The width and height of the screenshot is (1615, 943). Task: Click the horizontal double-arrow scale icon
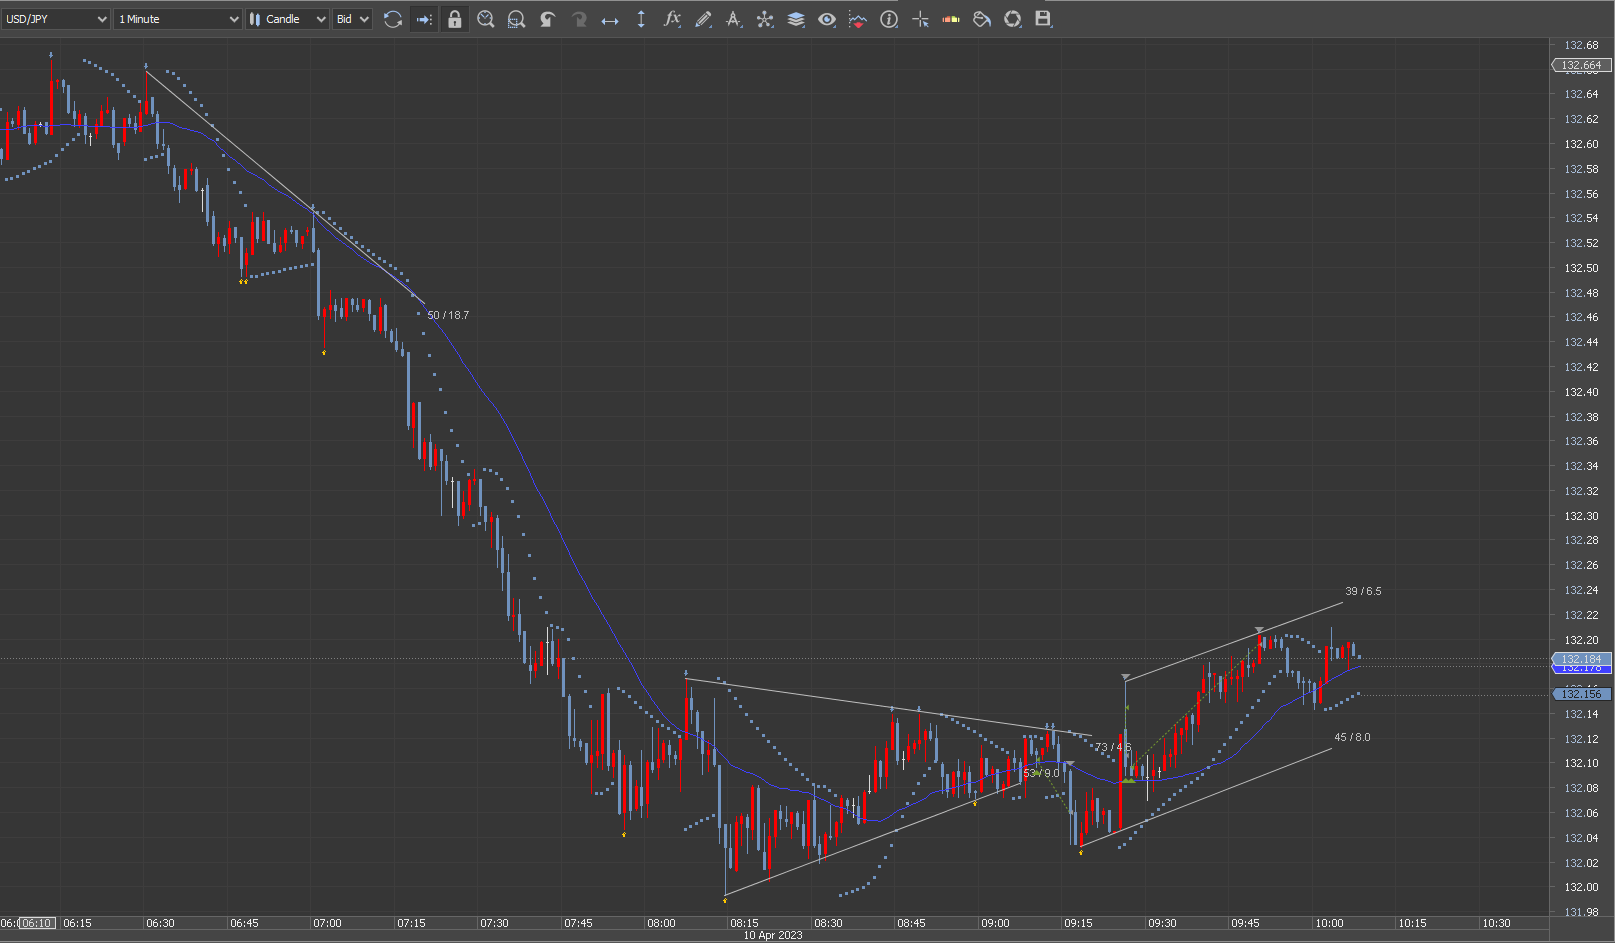point(609,19)
